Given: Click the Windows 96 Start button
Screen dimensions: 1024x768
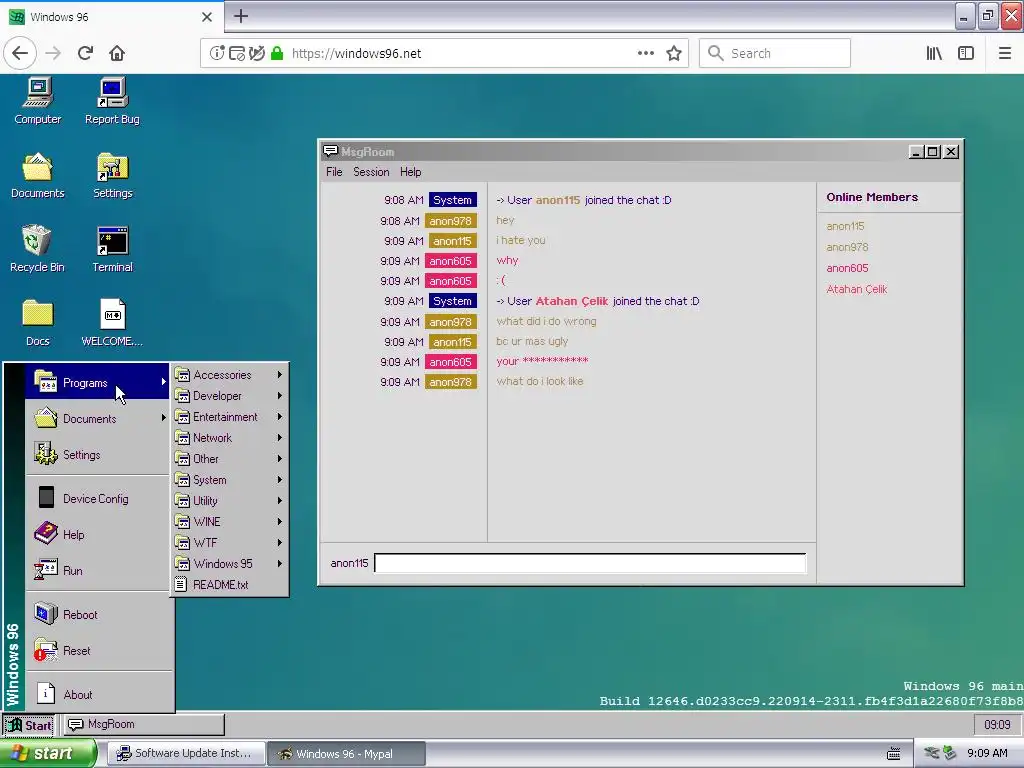Looking at the screenshot, I should pos(29,725).
